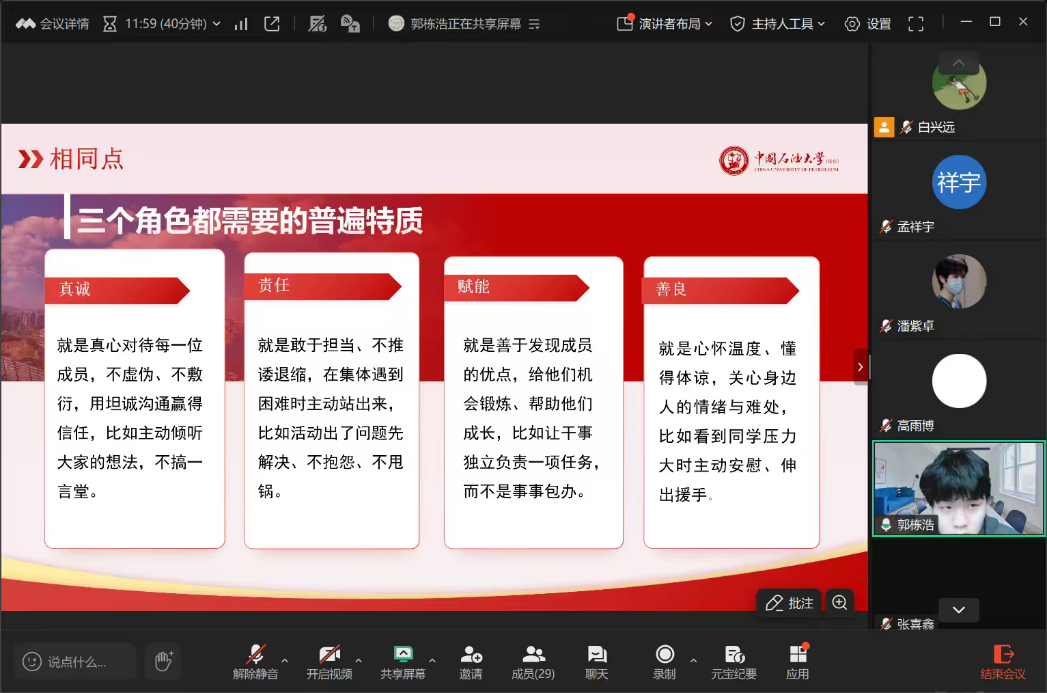Open the 成员(29) members list

pyautogui.click(x=533, y=661)
